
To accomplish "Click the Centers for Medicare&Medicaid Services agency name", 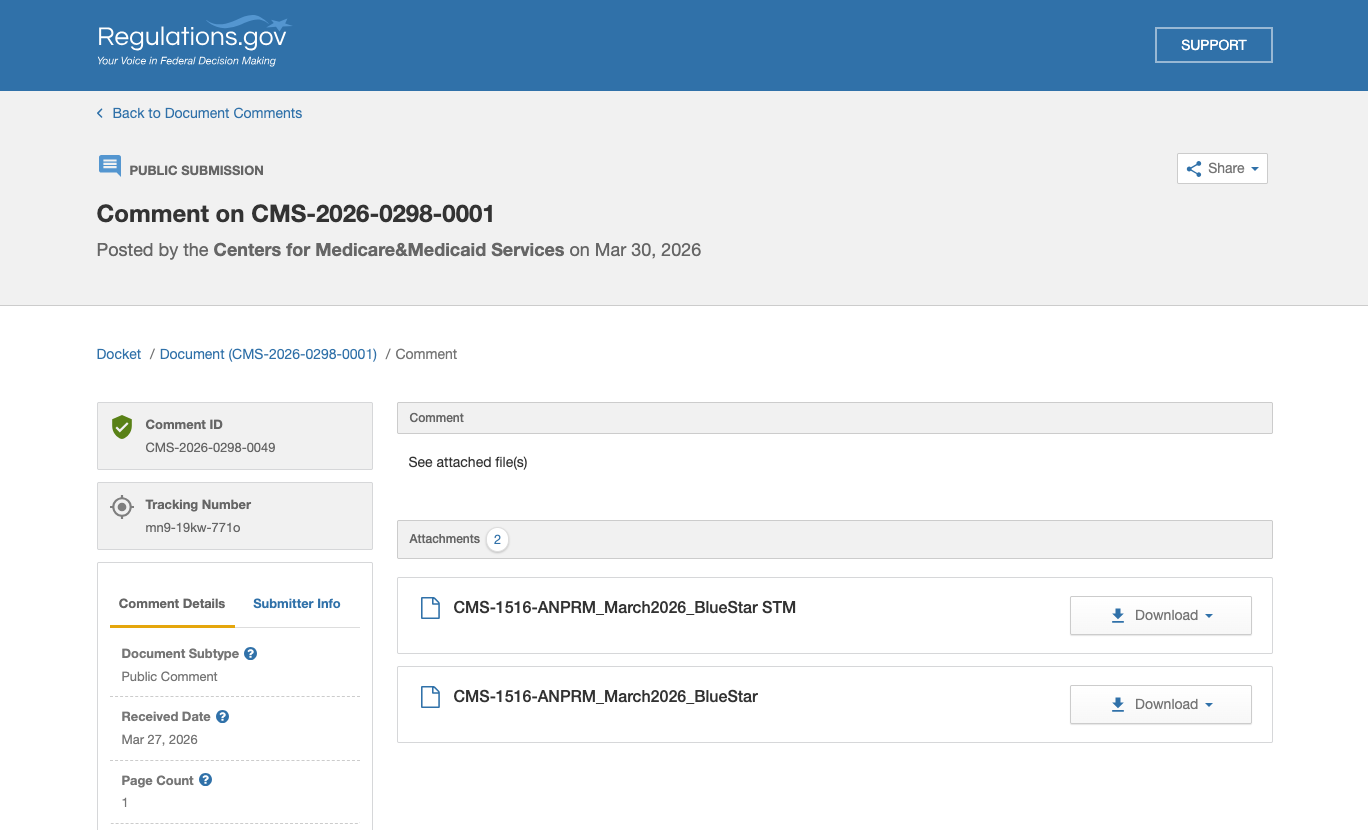I will (x=389, y=250).
